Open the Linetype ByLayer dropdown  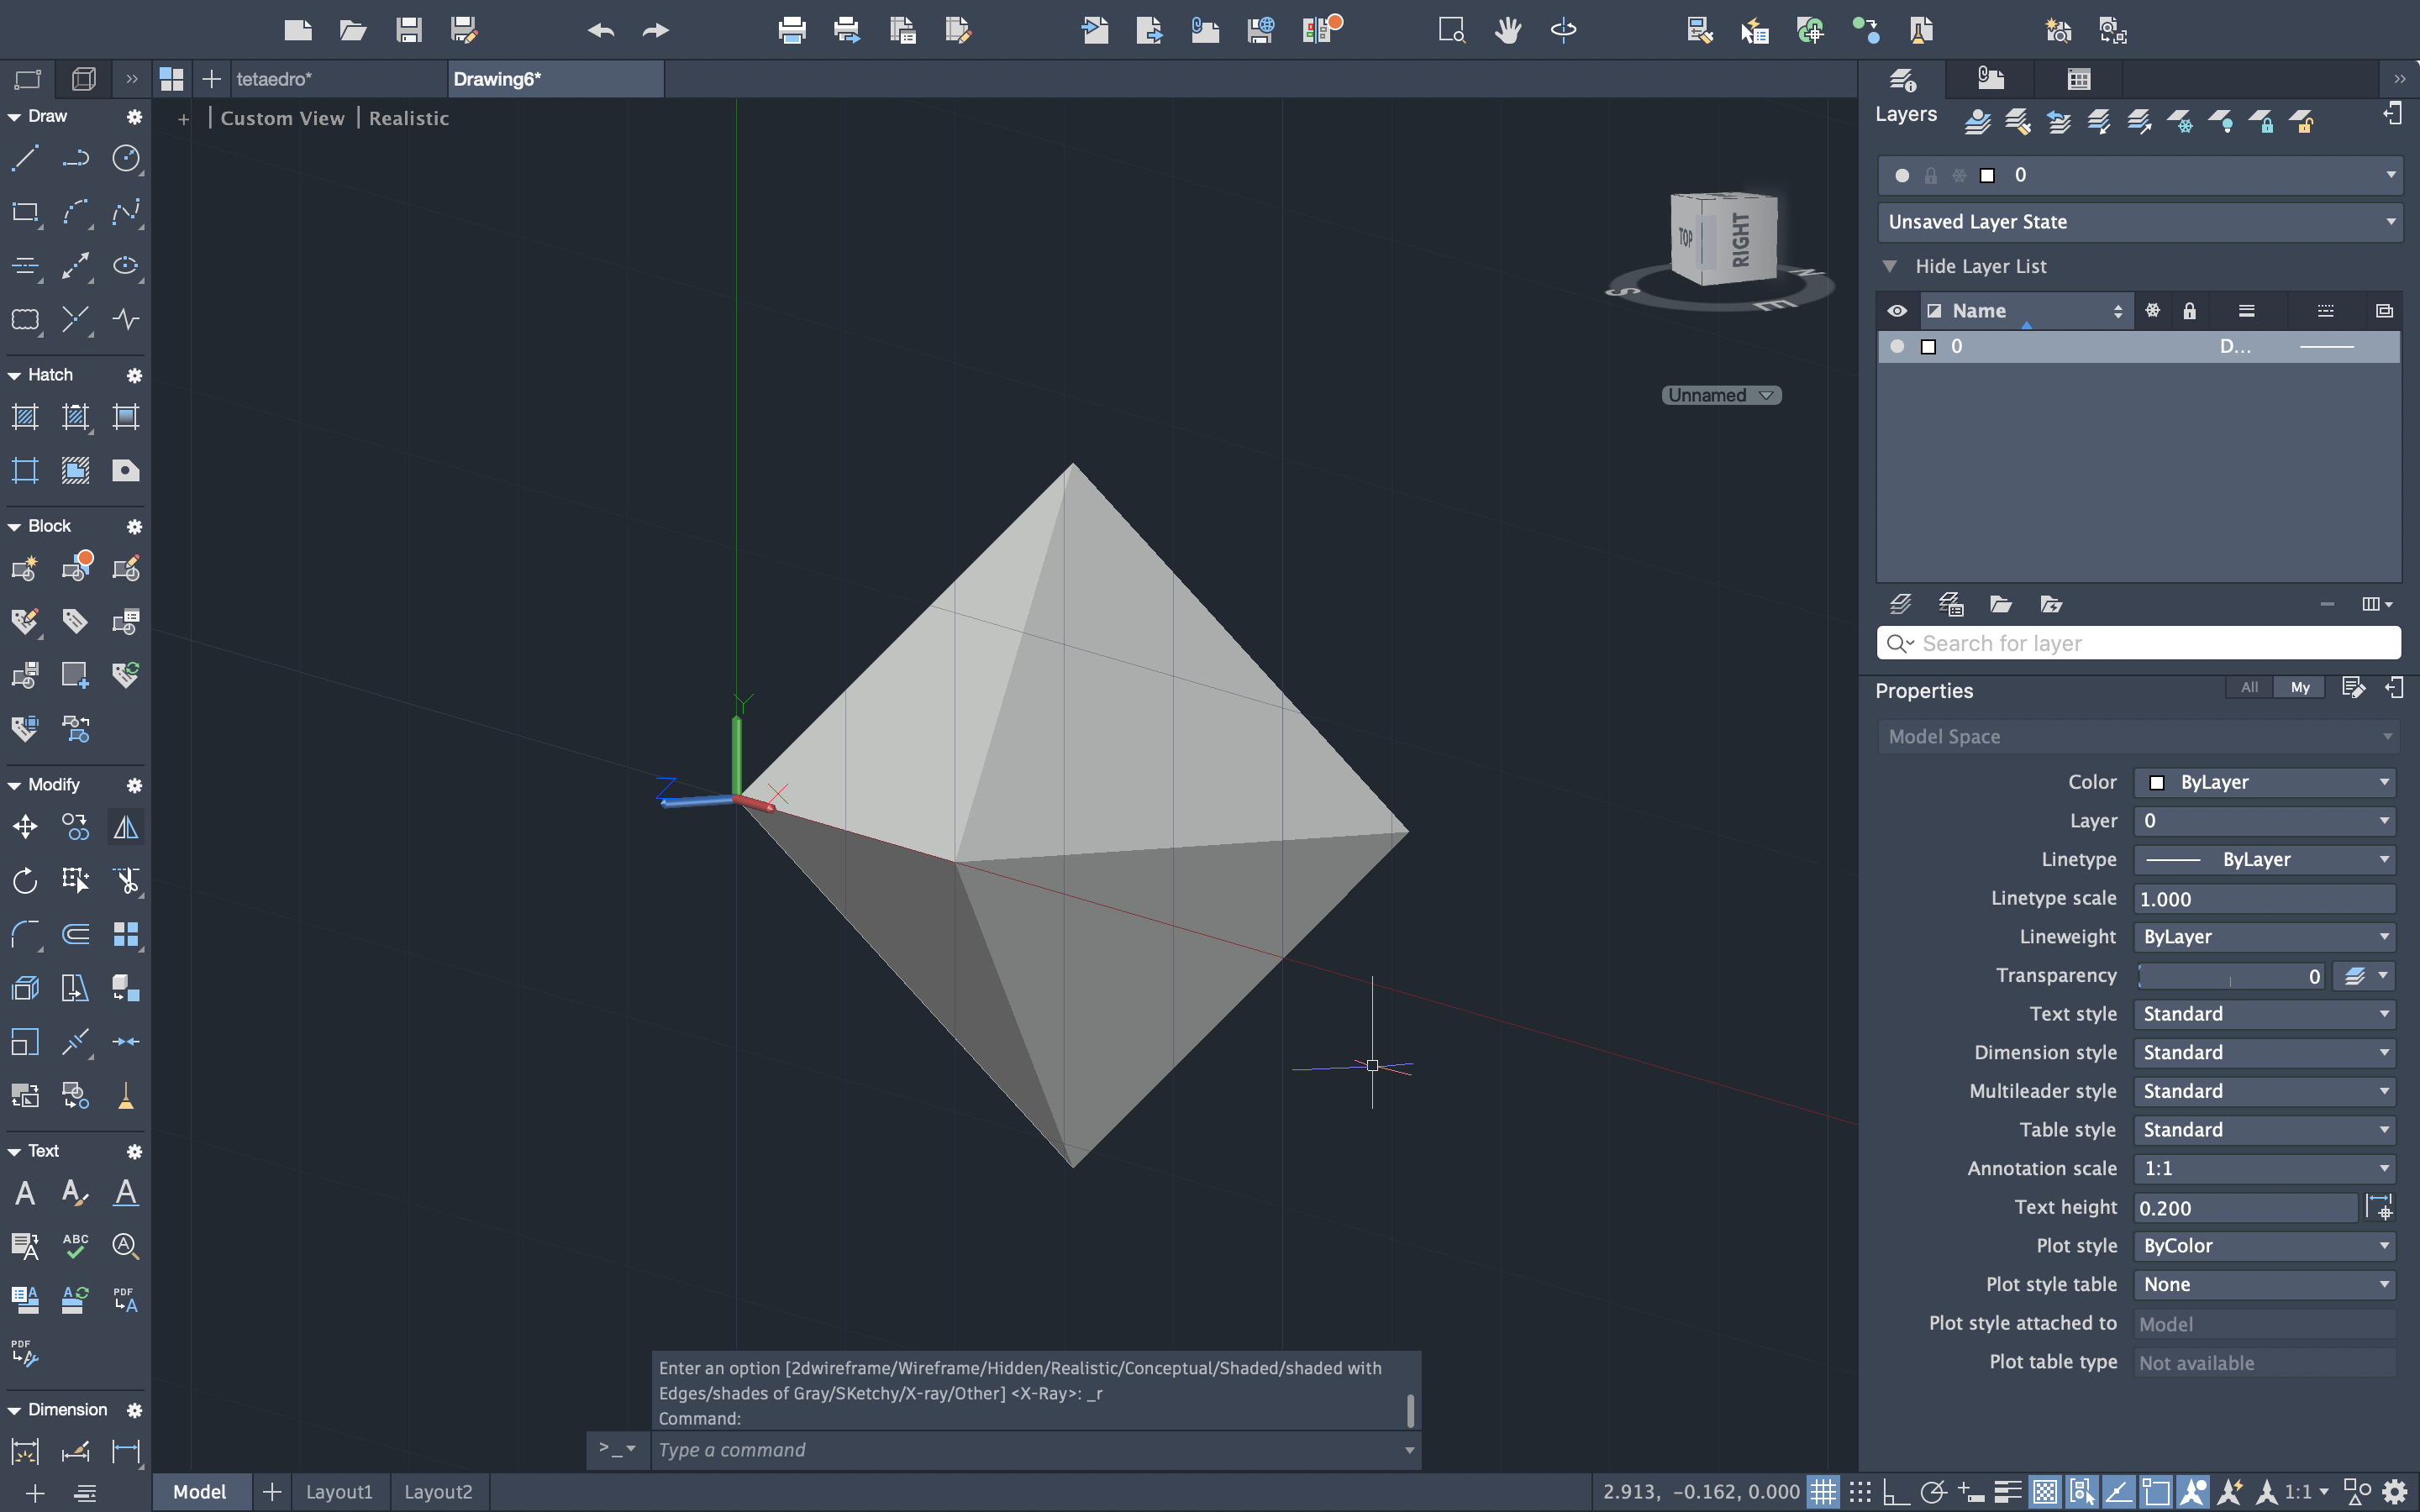point(2265,860)
